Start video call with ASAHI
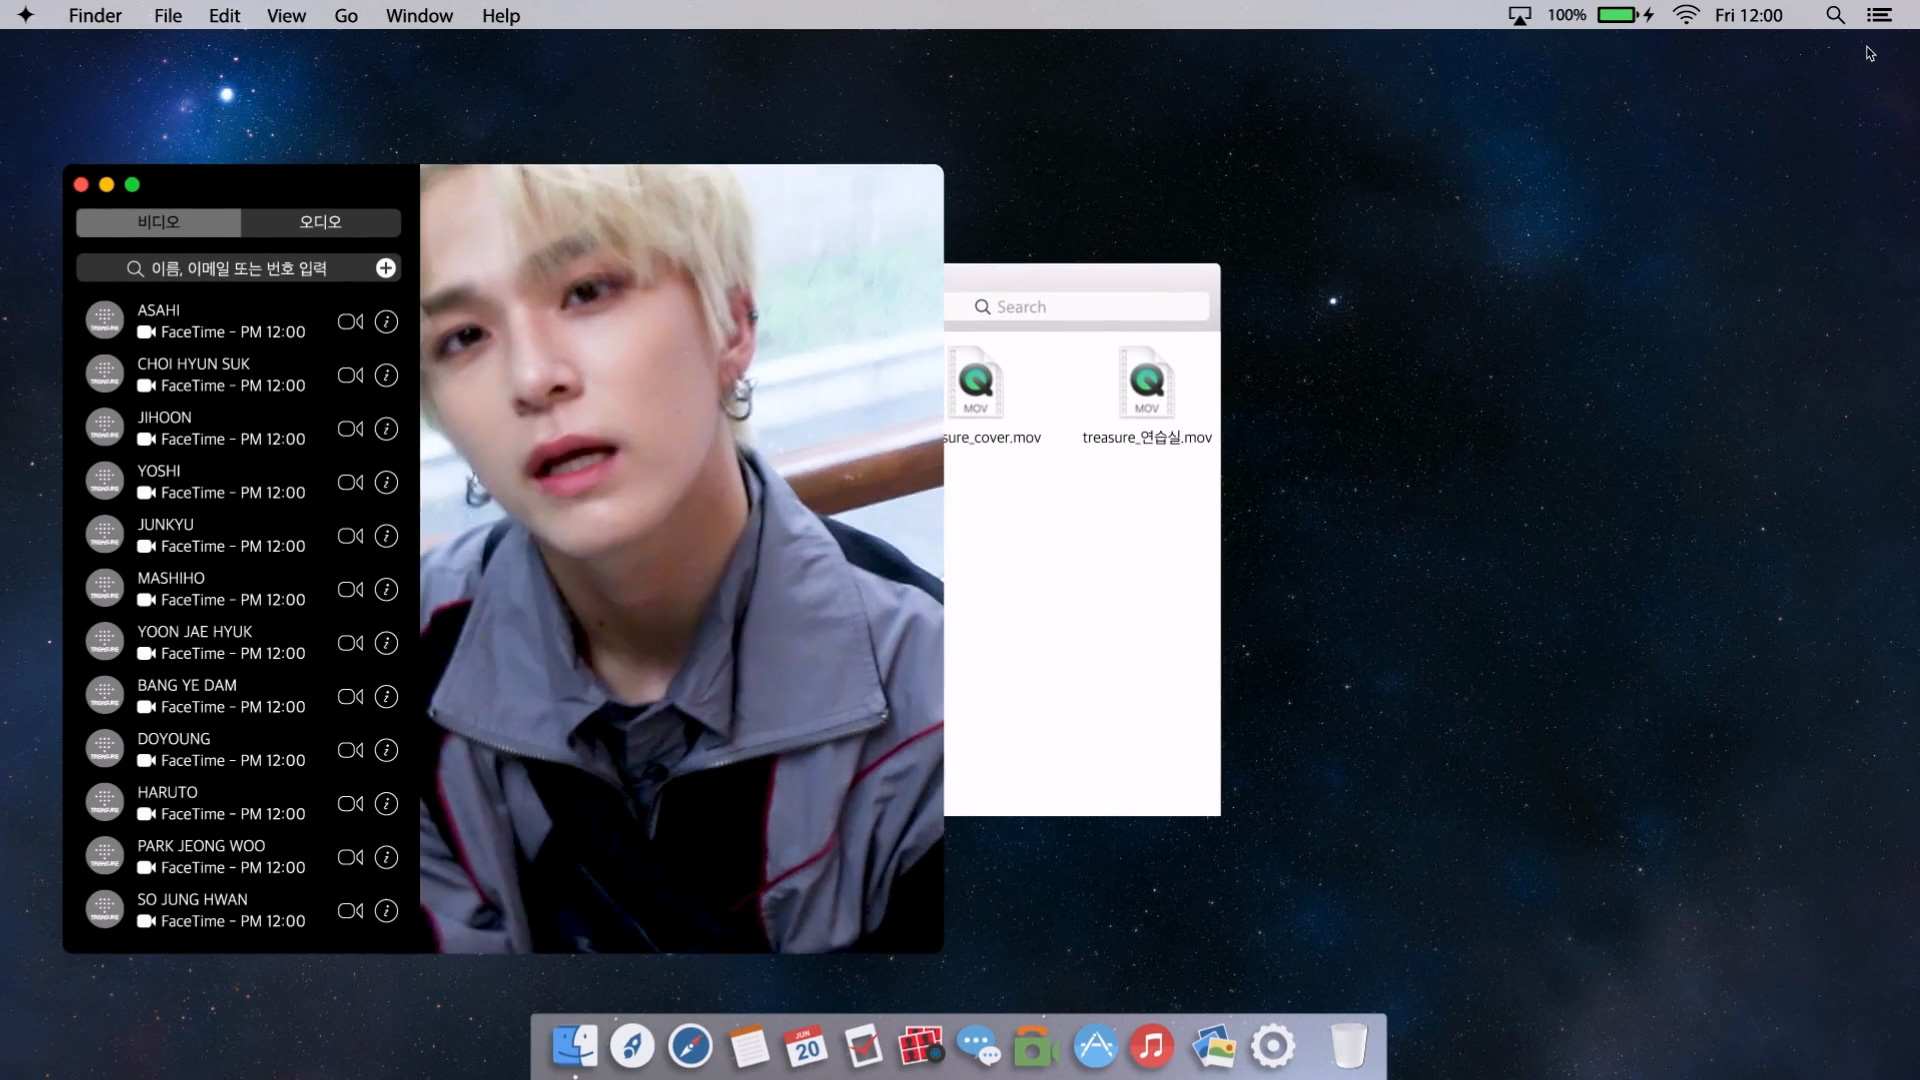Screen dimensions: 1920x1080 pos(350,322)
